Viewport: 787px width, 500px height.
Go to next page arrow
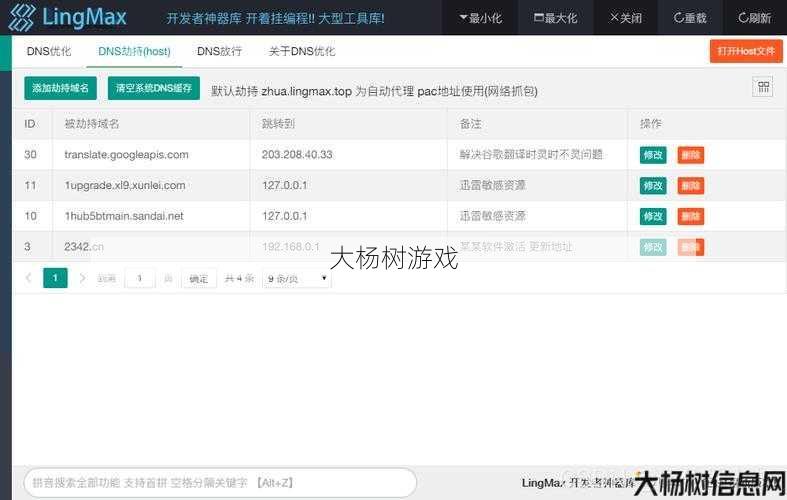click(82, 278)
